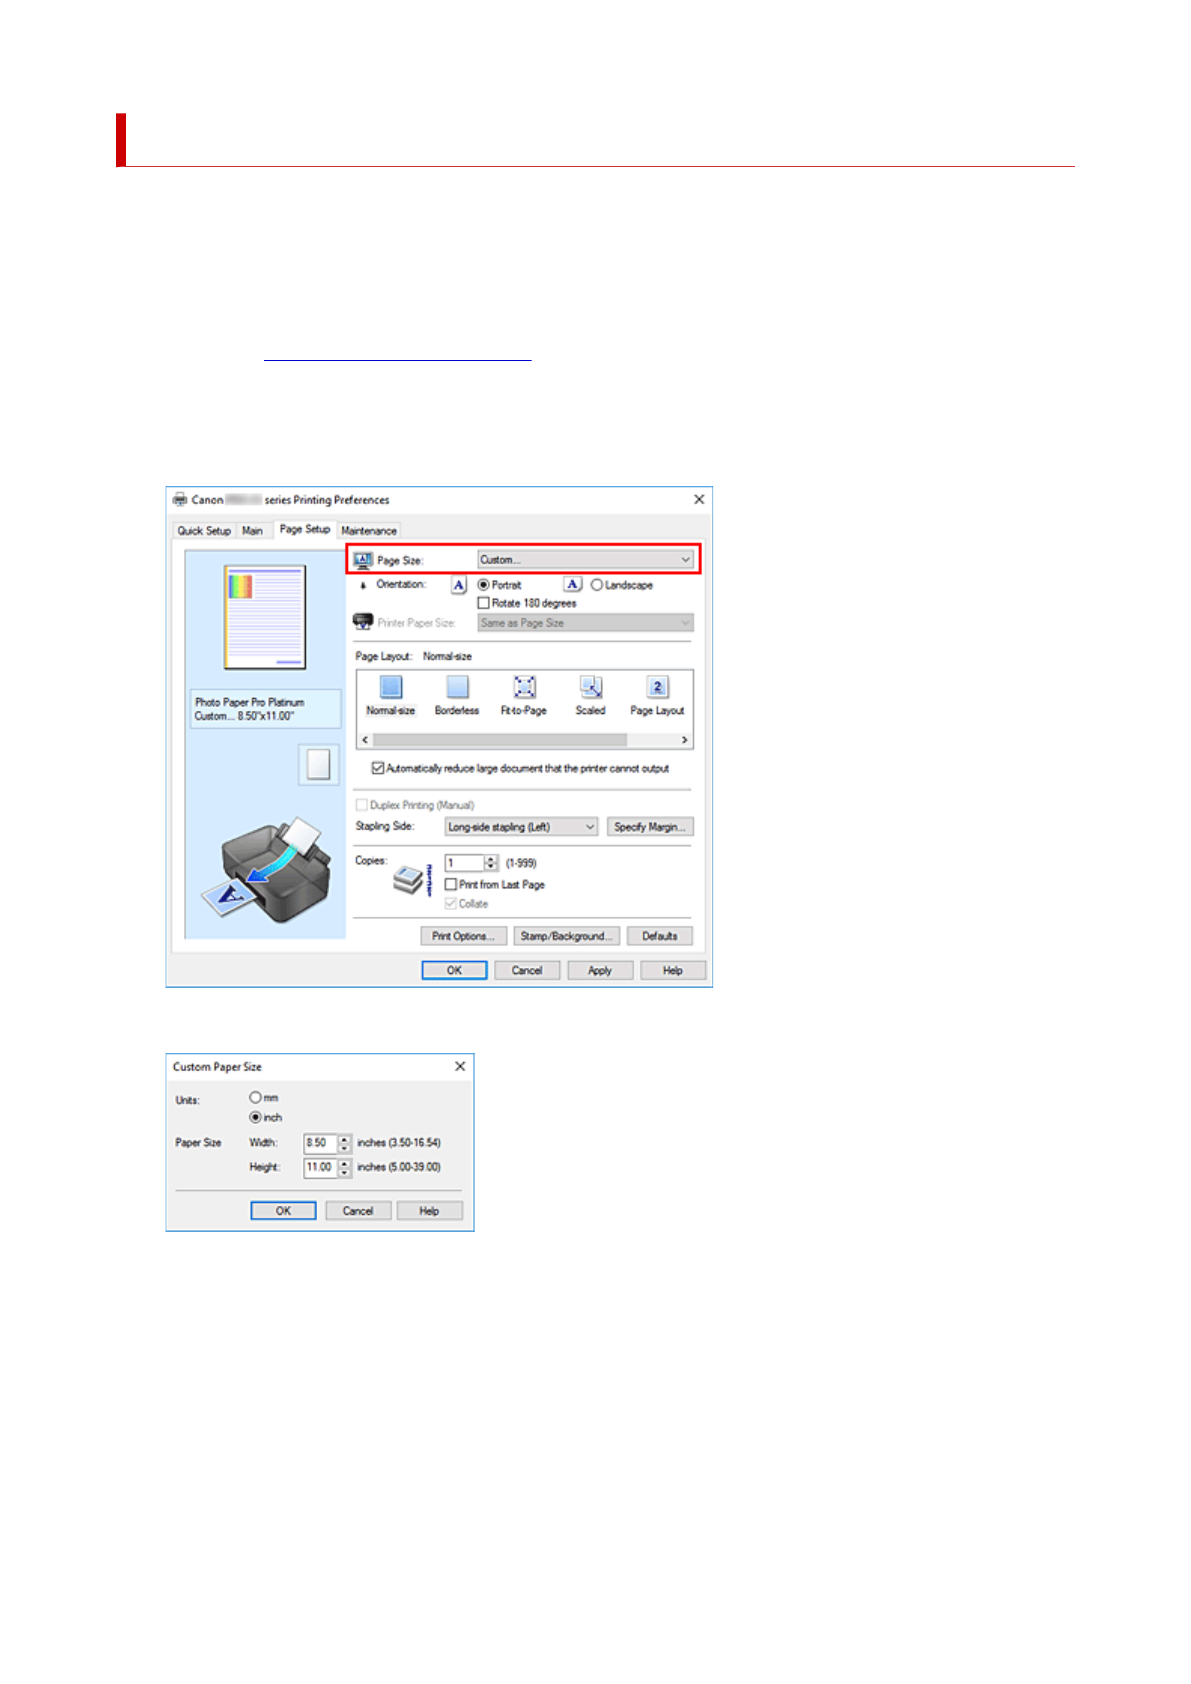Screen dimensions: 1191x1684
Task: Open the Maintenance tab
Action: (x=369, y=531)
